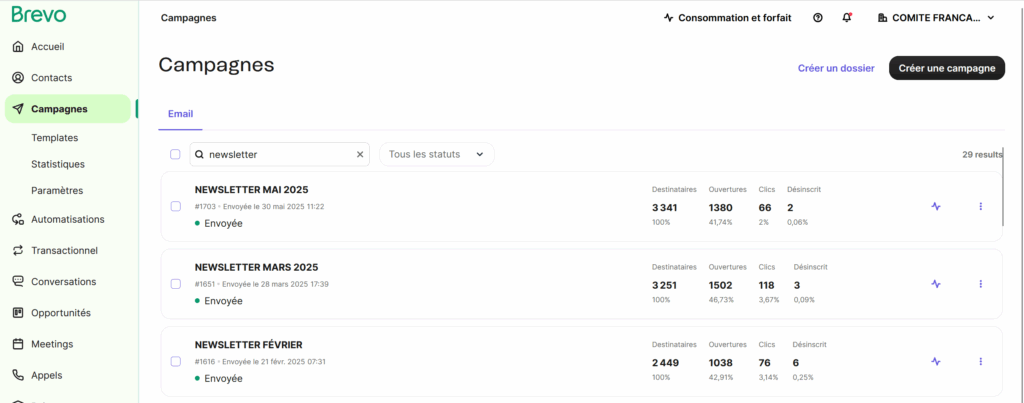Open Consommation et forfait
The image size is (1024, 403).
[x=728, y=18]
